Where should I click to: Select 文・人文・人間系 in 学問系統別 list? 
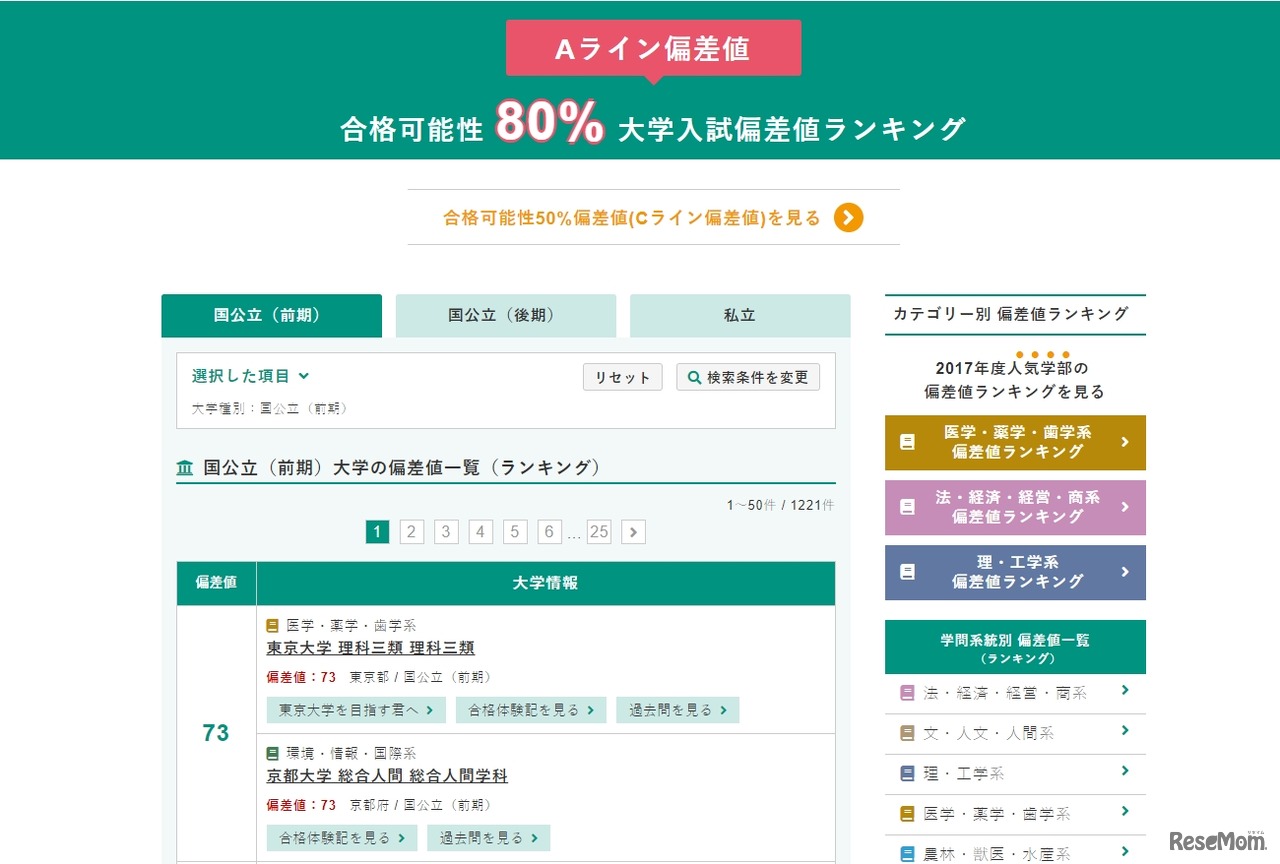1015,734
